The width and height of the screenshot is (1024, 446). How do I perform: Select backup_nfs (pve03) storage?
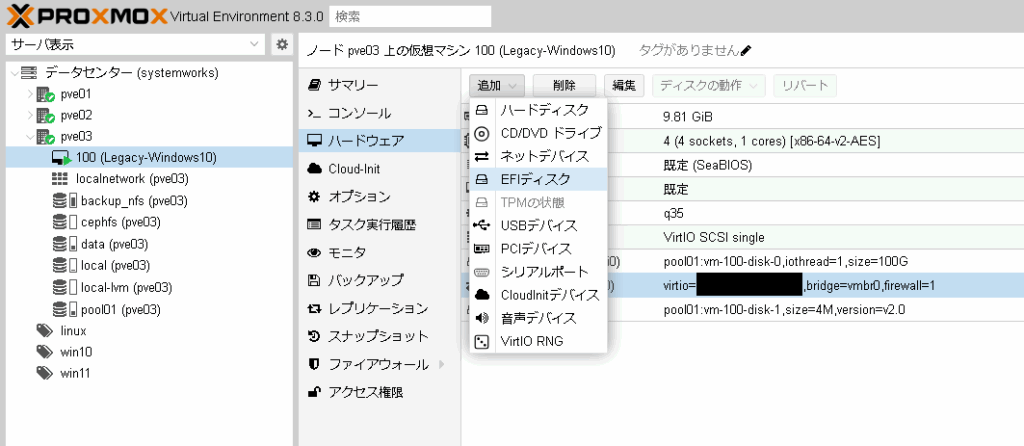pyautogui.click(x=135, y=200)
